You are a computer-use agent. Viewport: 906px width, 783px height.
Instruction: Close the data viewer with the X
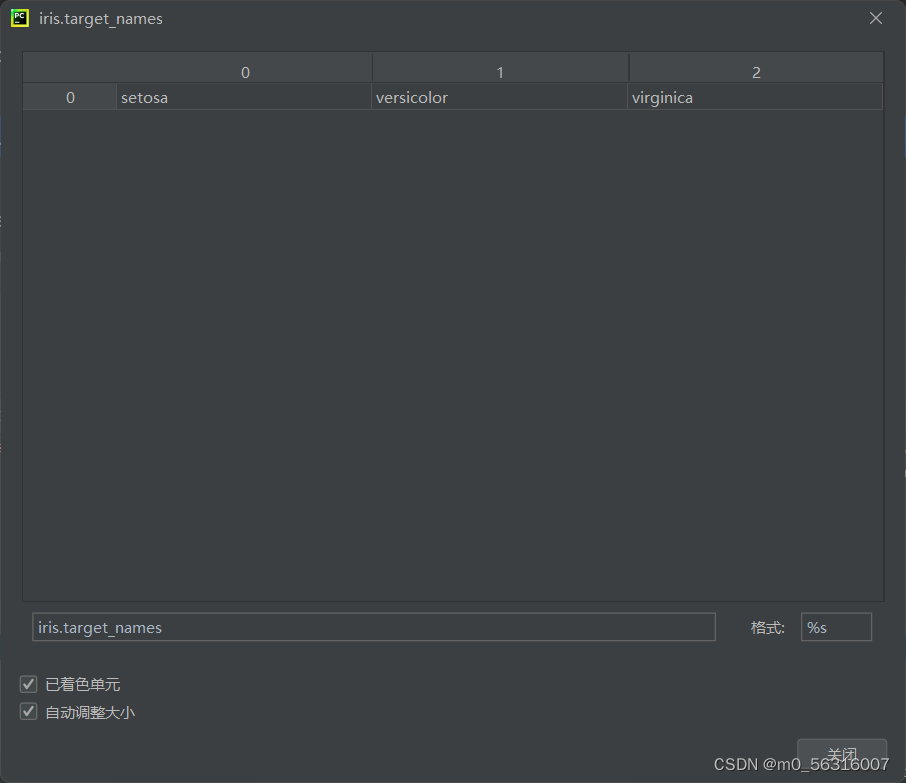coord(875,17)
